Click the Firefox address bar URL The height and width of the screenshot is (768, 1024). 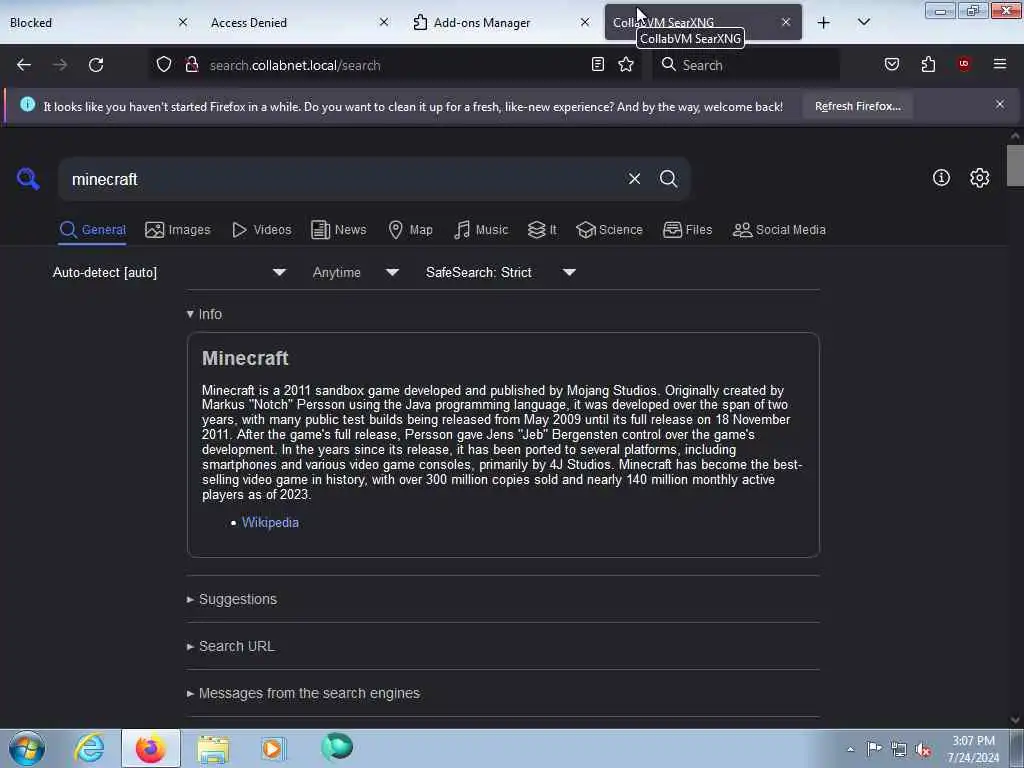tap(295, 65)
